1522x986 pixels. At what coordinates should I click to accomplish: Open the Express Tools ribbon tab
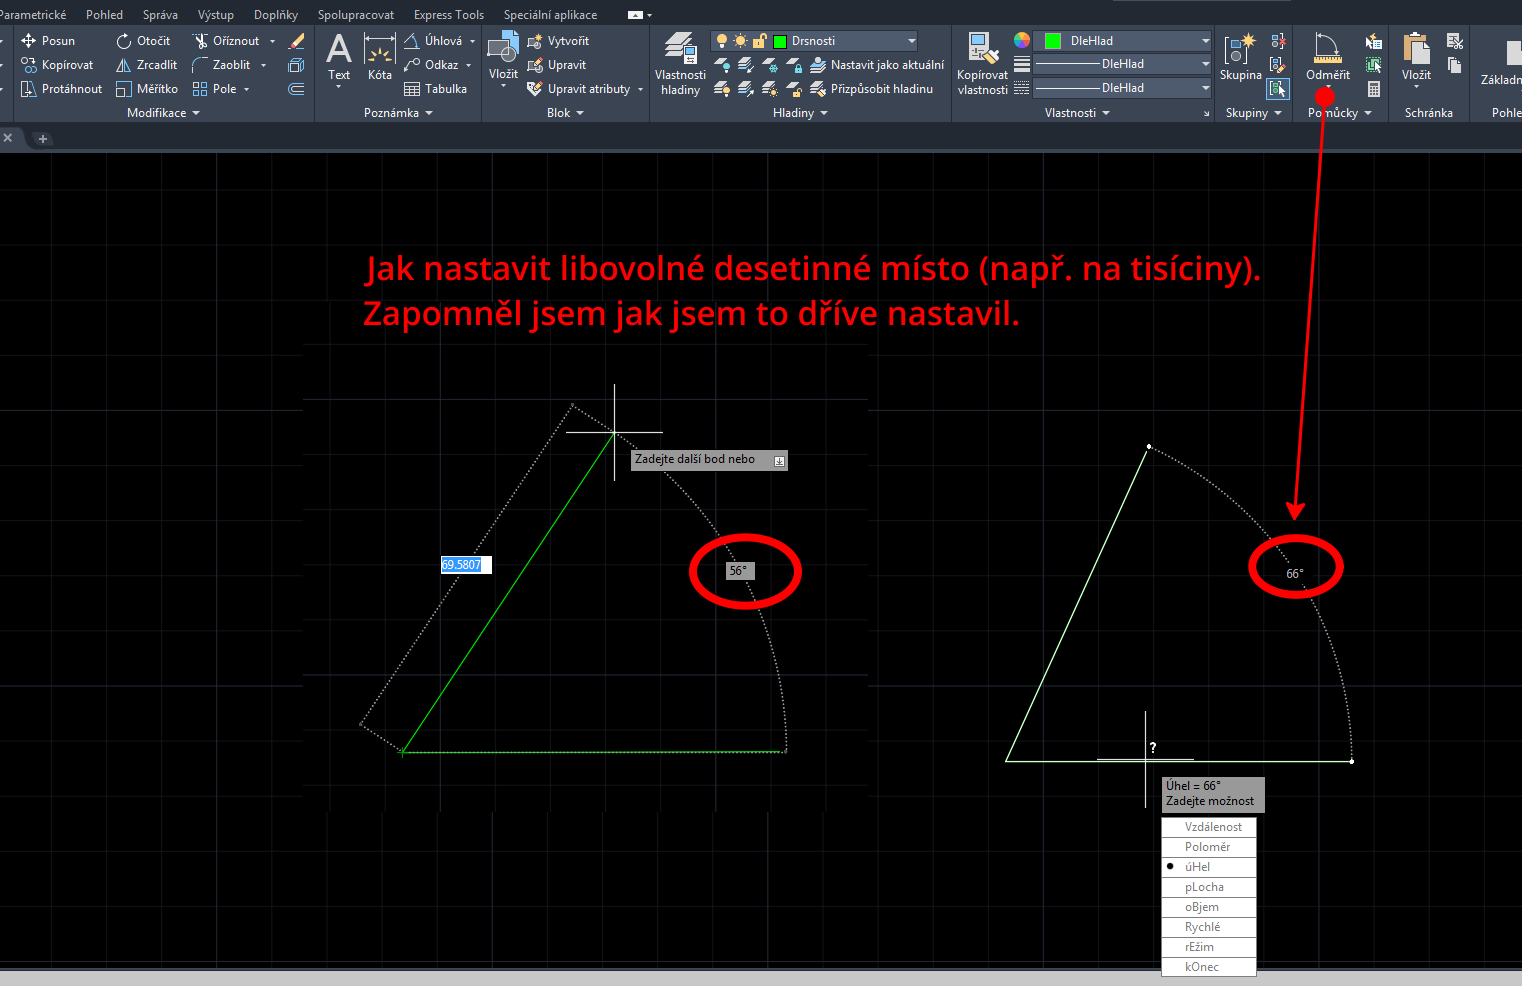[448, 15]
